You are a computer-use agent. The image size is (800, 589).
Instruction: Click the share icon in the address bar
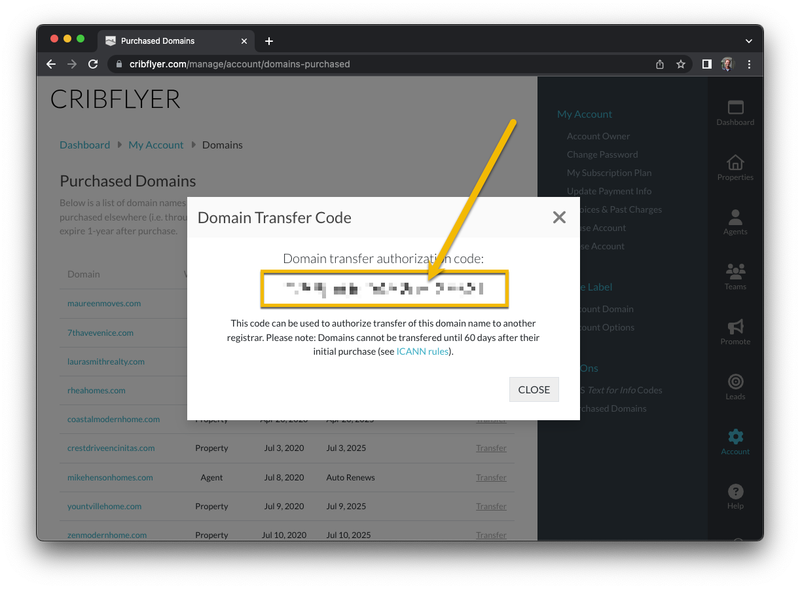click(660, 64)
